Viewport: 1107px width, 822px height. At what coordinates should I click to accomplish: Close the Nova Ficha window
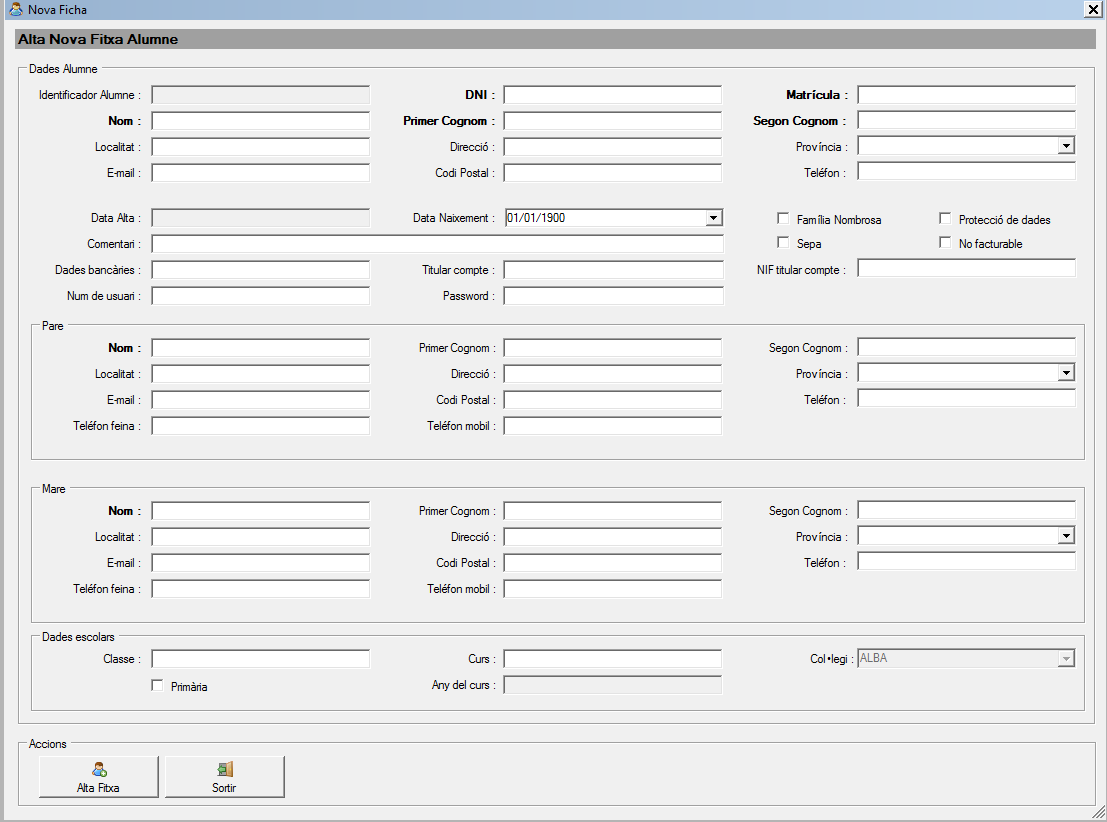pyautogui.click(x=1092, y=9)
